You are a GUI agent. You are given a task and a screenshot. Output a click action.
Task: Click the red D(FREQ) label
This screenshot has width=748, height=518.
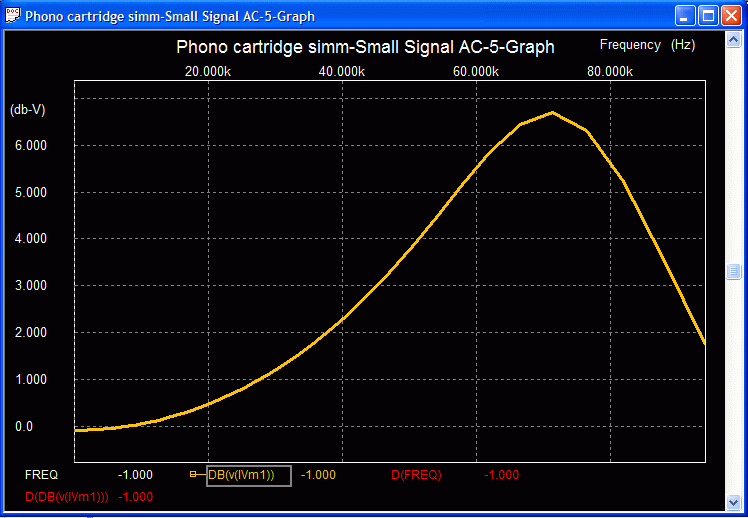click(416, 475)
